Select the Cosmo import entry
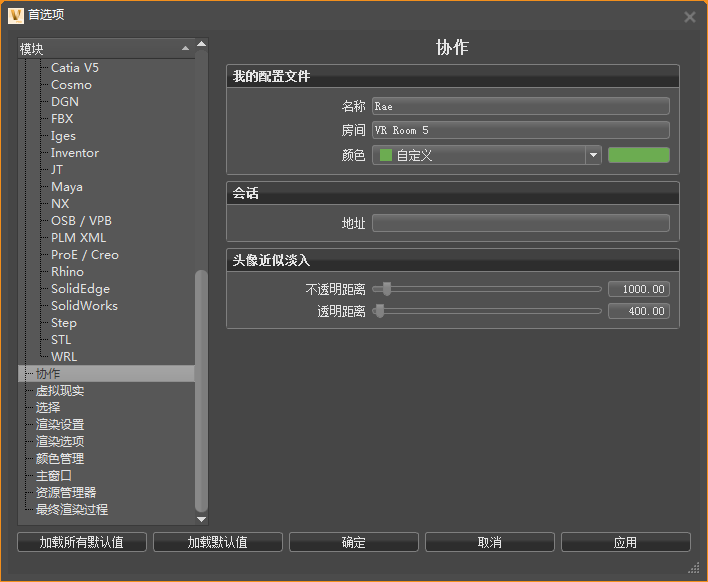This screenshot has height=582, width=708. [x=71, y=85]
